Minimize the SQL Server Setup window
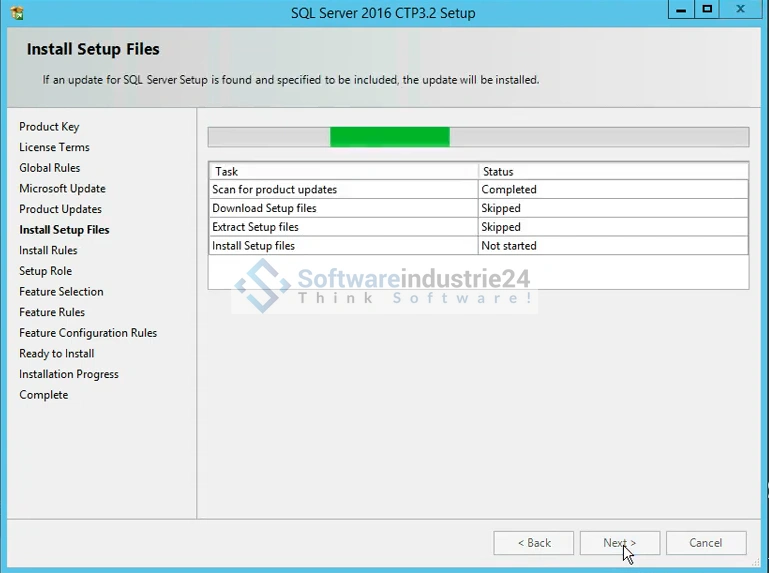 point(679,10)
